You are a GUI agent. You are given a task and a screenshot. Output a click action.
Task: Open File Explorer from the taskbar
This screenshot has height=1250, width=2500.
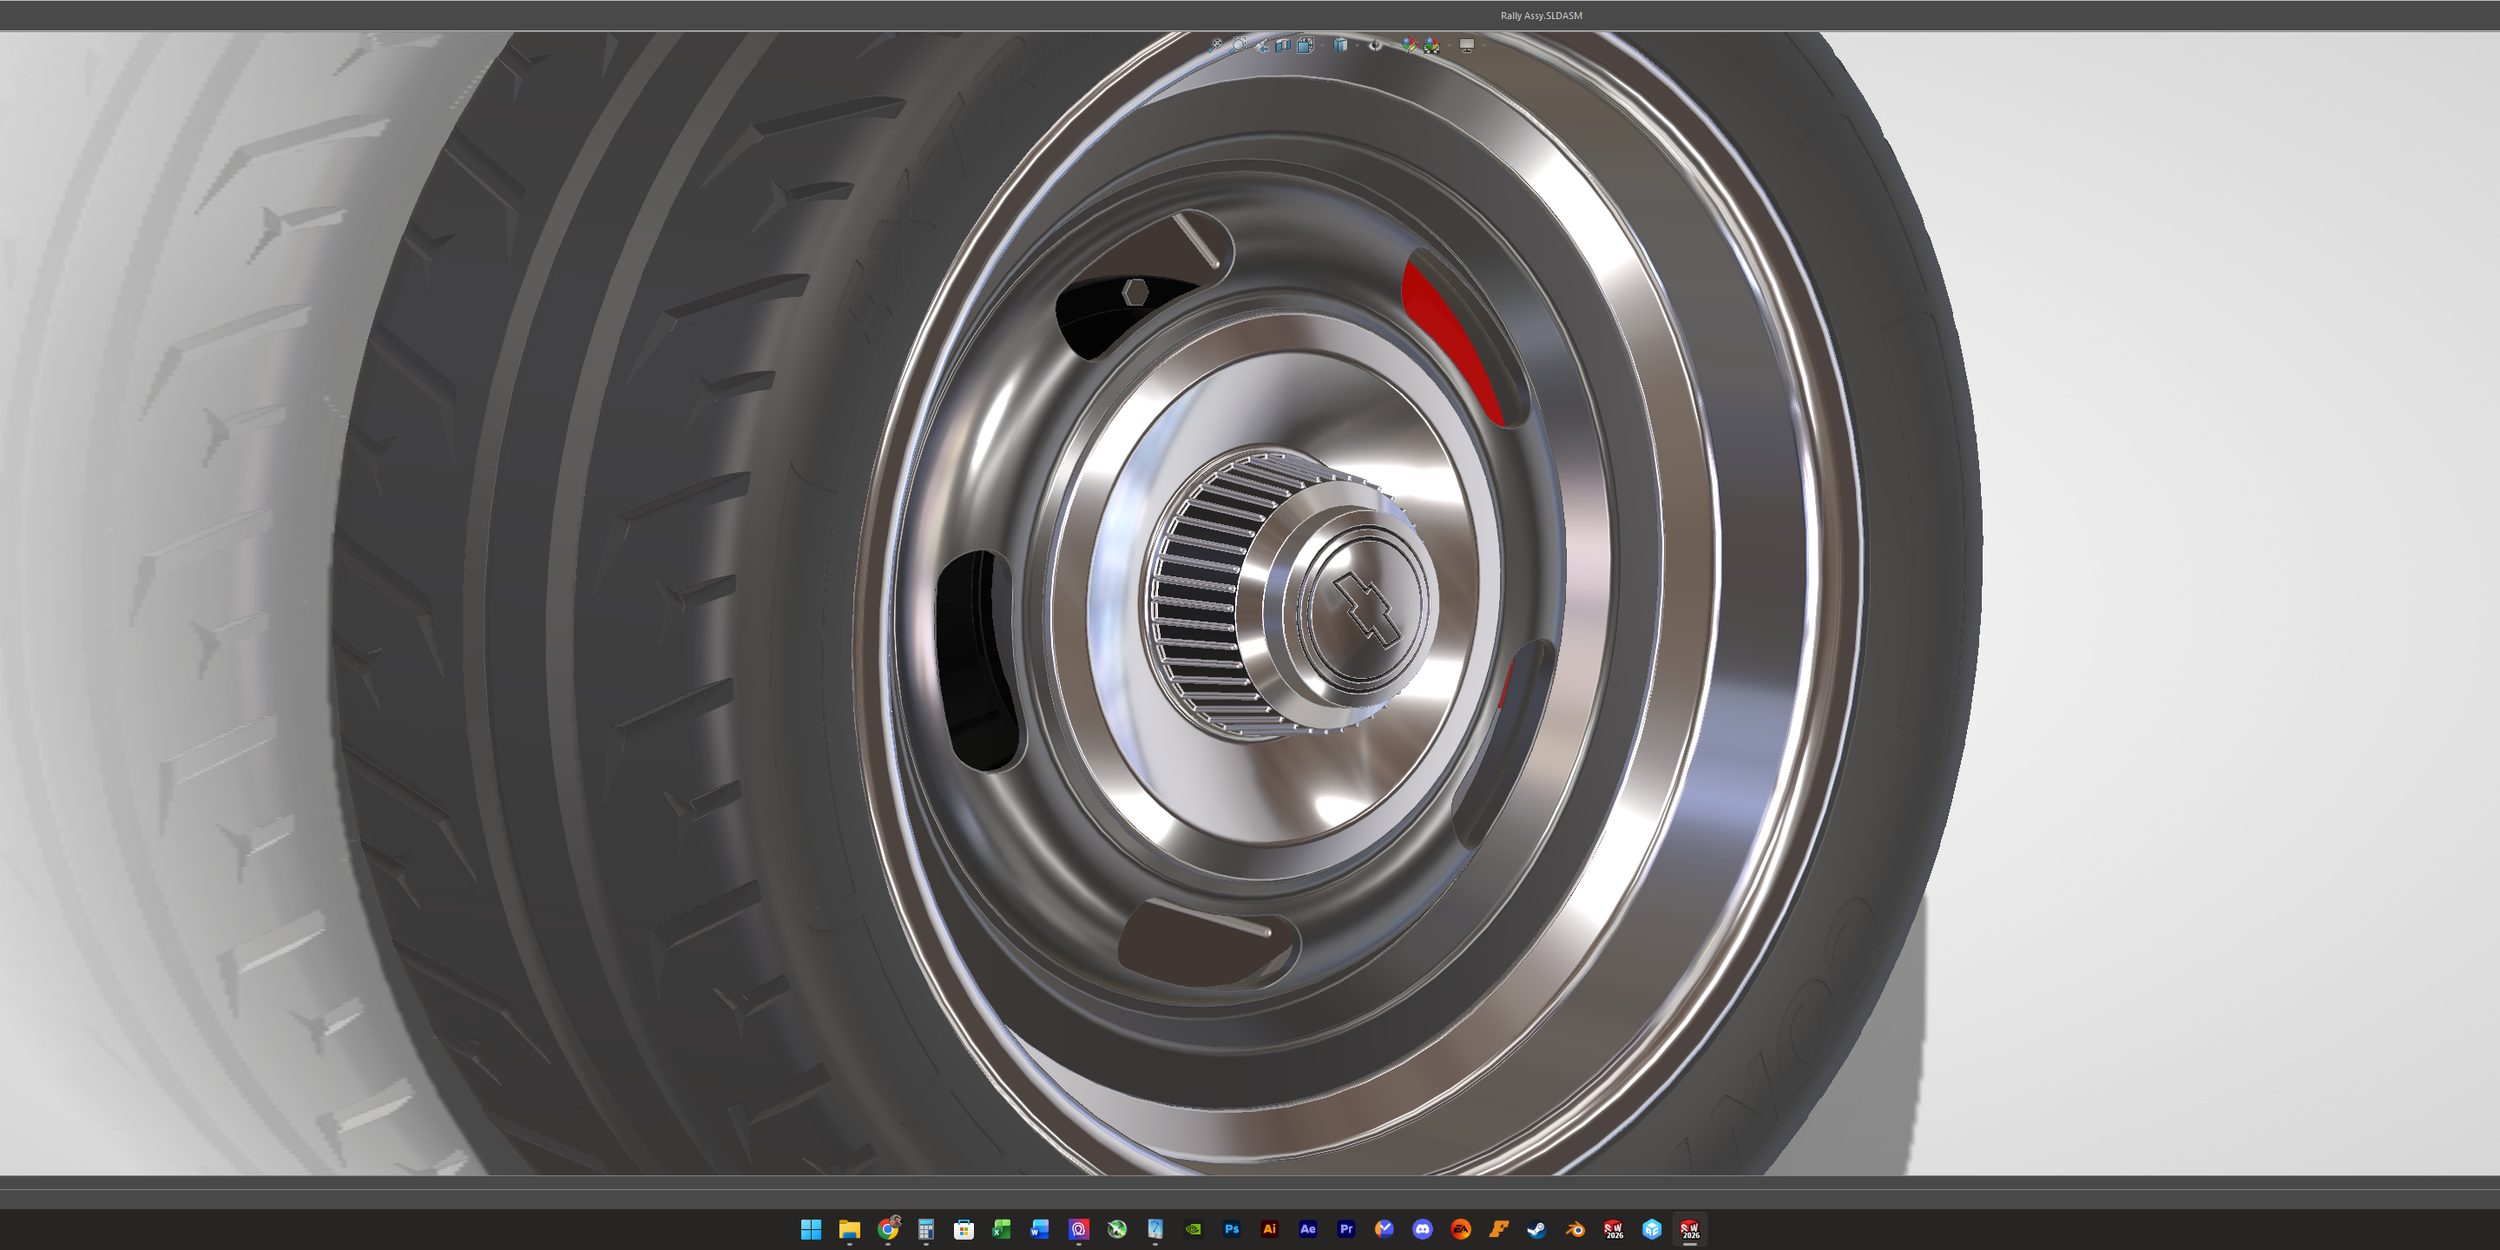coord(849,1229)
